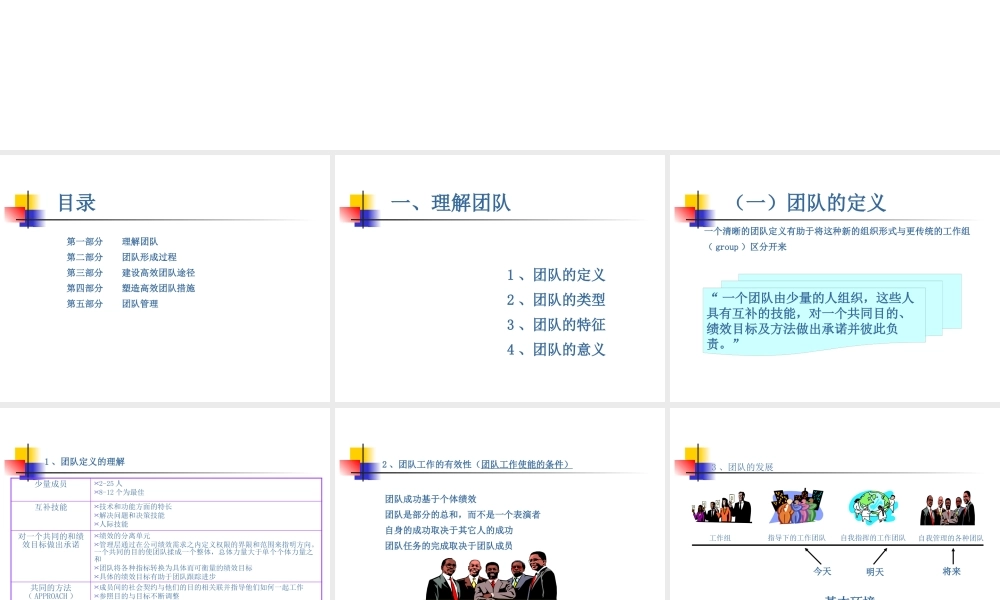1000x600 pixels.
Task: Click the 团队工作使能的条件 underlined link
Action: click(x=526, y=464)
